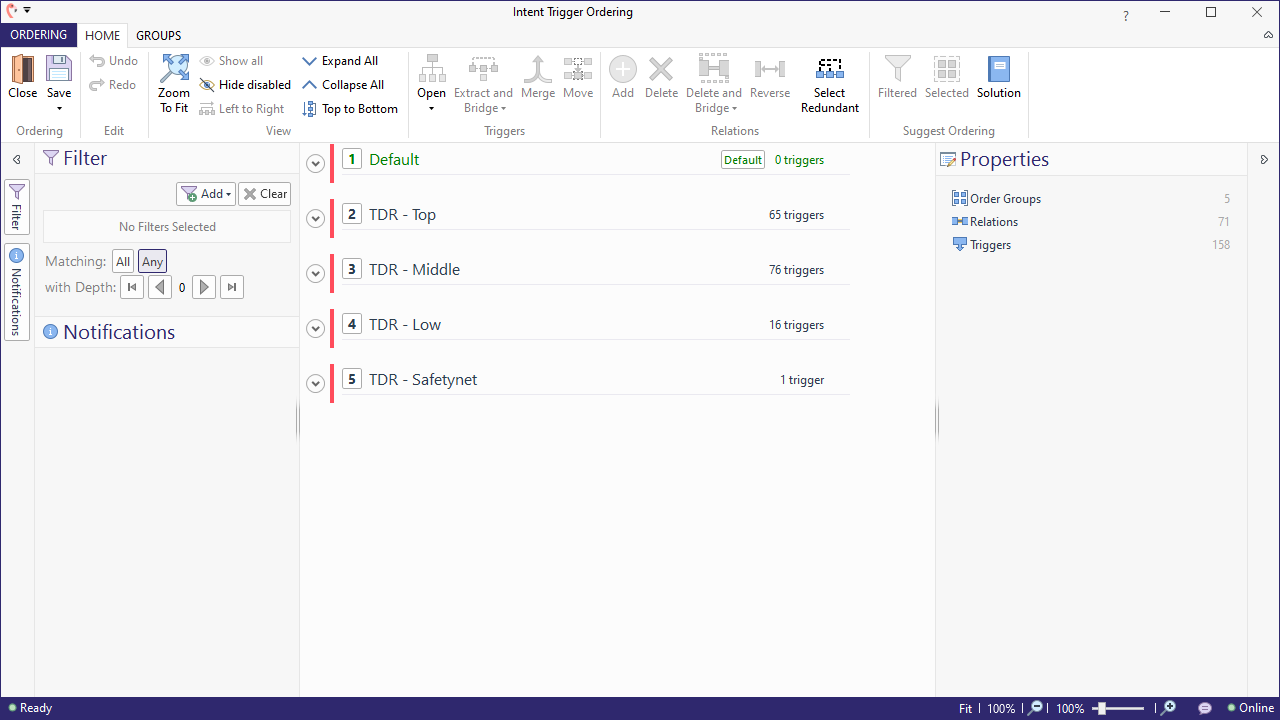Select Triggers row in Properties panel
The image size is (1280, 720).
point(990,245)
